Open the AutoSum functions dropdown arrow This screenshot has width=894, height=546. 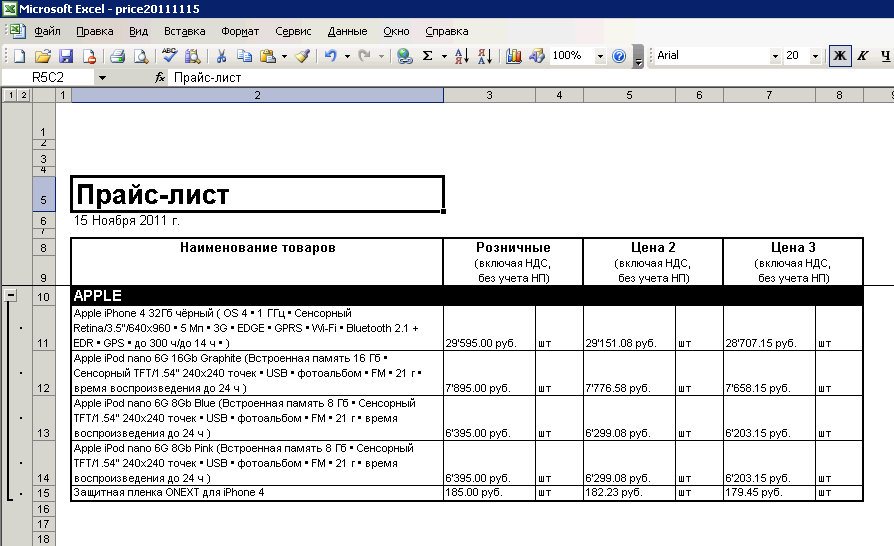coord(444,56)
